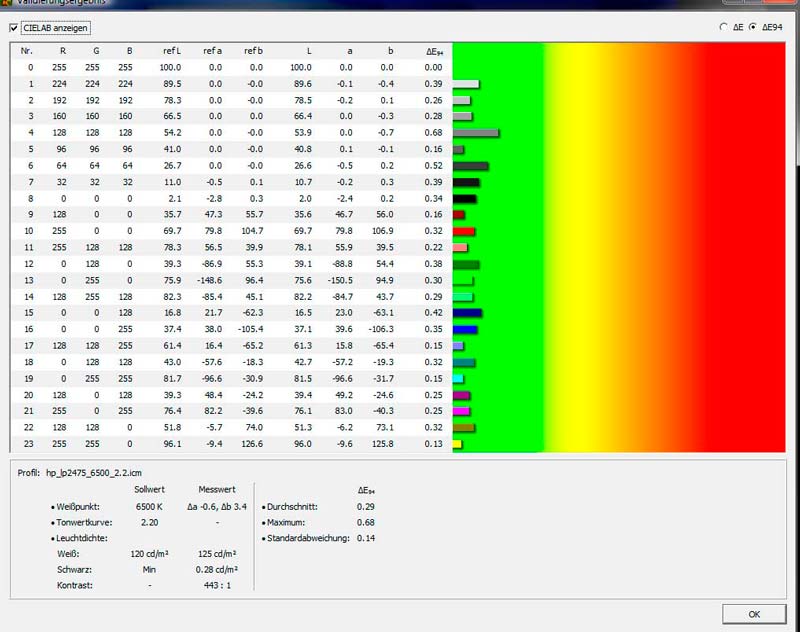Image resolution: width=800 pixels, height=632 pixels.
Task: Click the magenta color bar in row 21
Action: click(461, 411)
